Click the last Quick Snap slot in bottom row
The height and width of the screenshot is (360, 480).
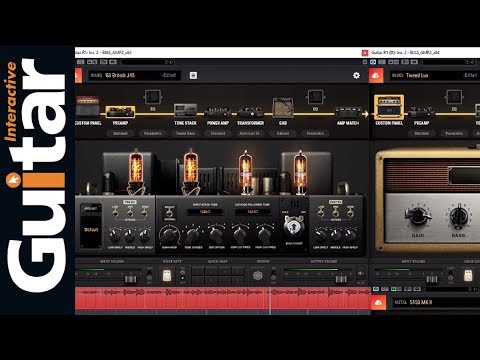[x=238, y=280]
